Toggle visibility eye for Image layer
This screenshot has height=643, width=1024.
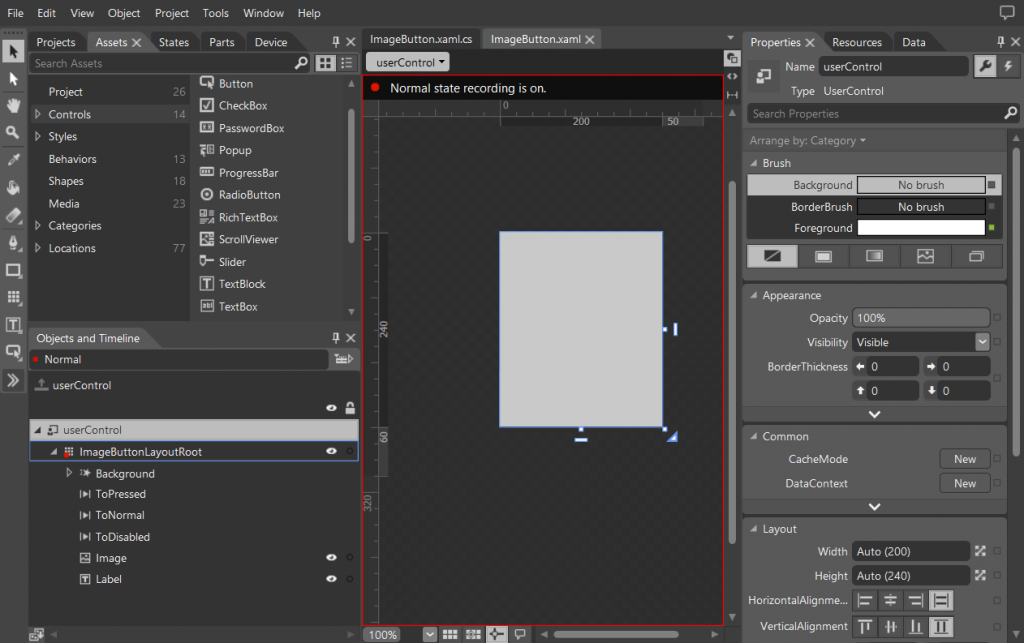(x=331, y=558)
